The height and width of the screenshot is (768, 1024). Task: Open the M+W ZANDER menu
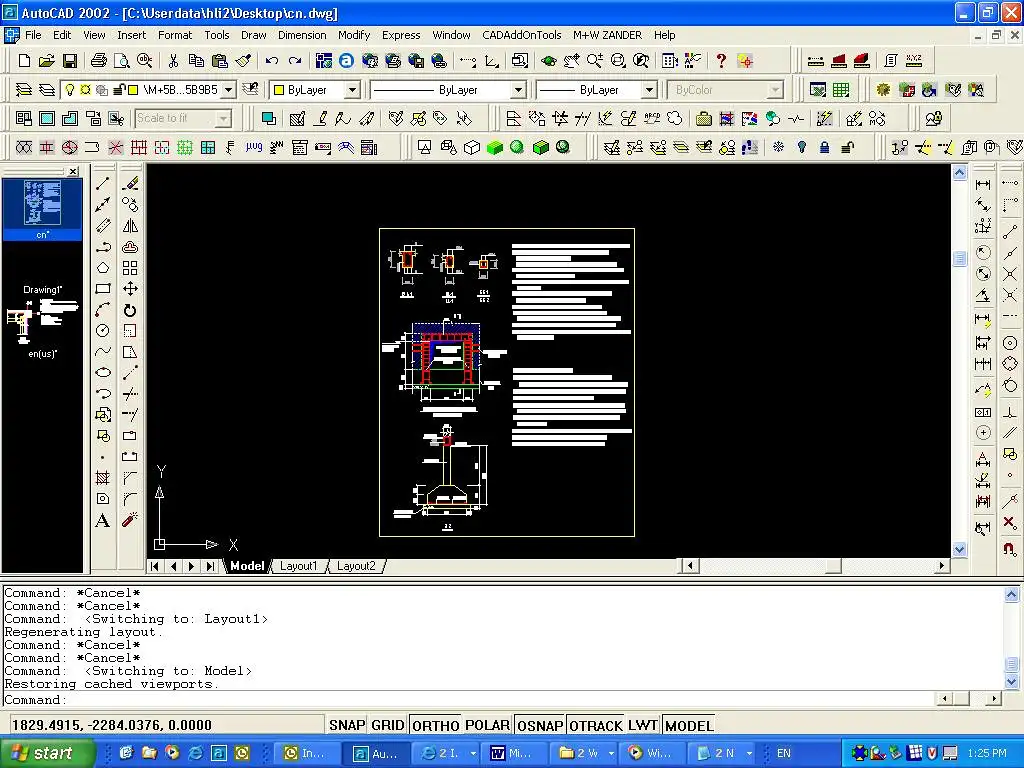607,35
